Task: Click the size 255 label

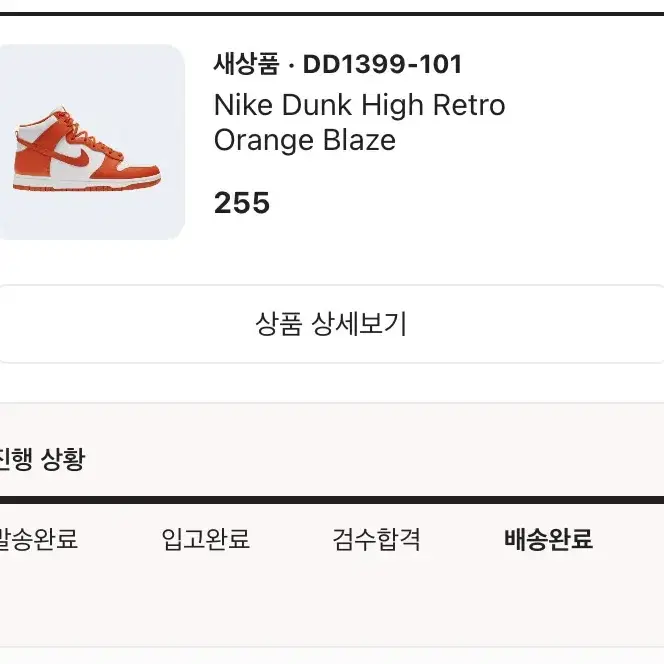Action: [242, 202]
